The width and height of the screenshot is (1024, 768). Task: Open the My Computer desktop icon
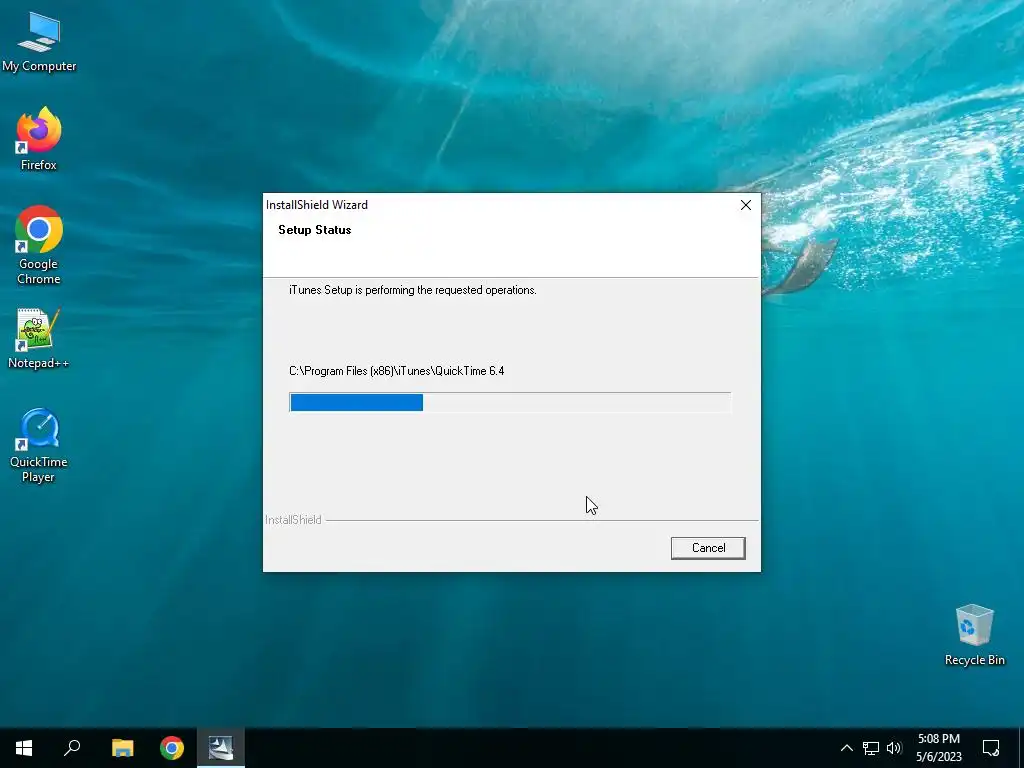[x=39, y=42]
